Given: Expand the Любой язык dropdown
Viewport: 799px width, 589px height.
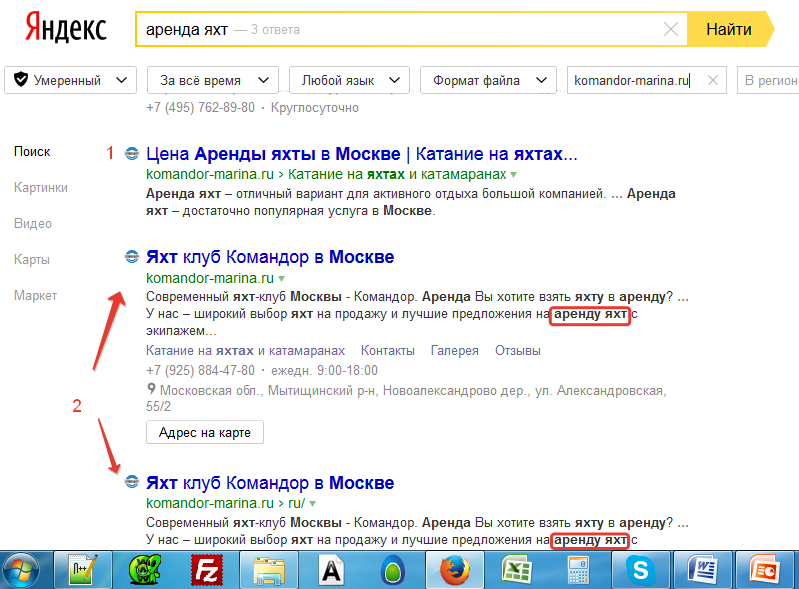Looking at the screenshot, I should coord(349,80).
